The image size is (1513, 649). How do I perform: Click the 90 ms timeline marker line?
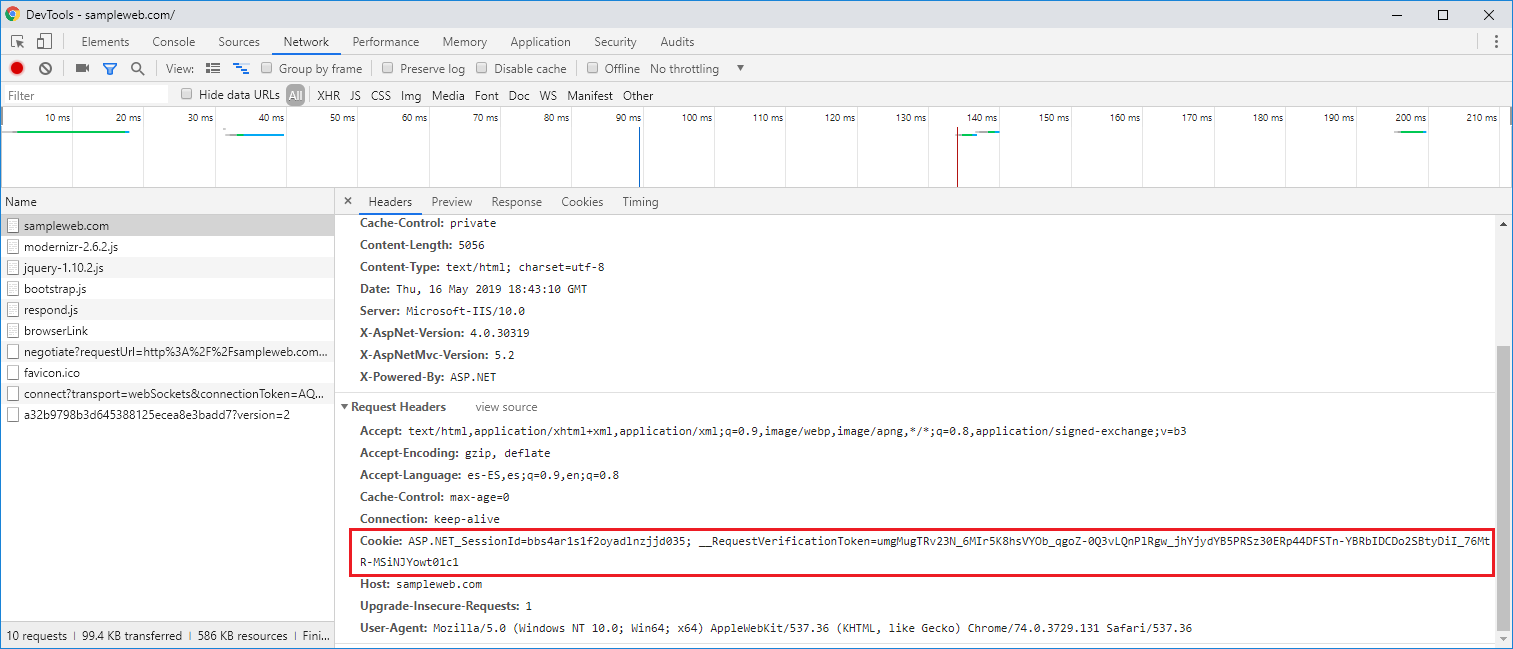click(639, 156)
